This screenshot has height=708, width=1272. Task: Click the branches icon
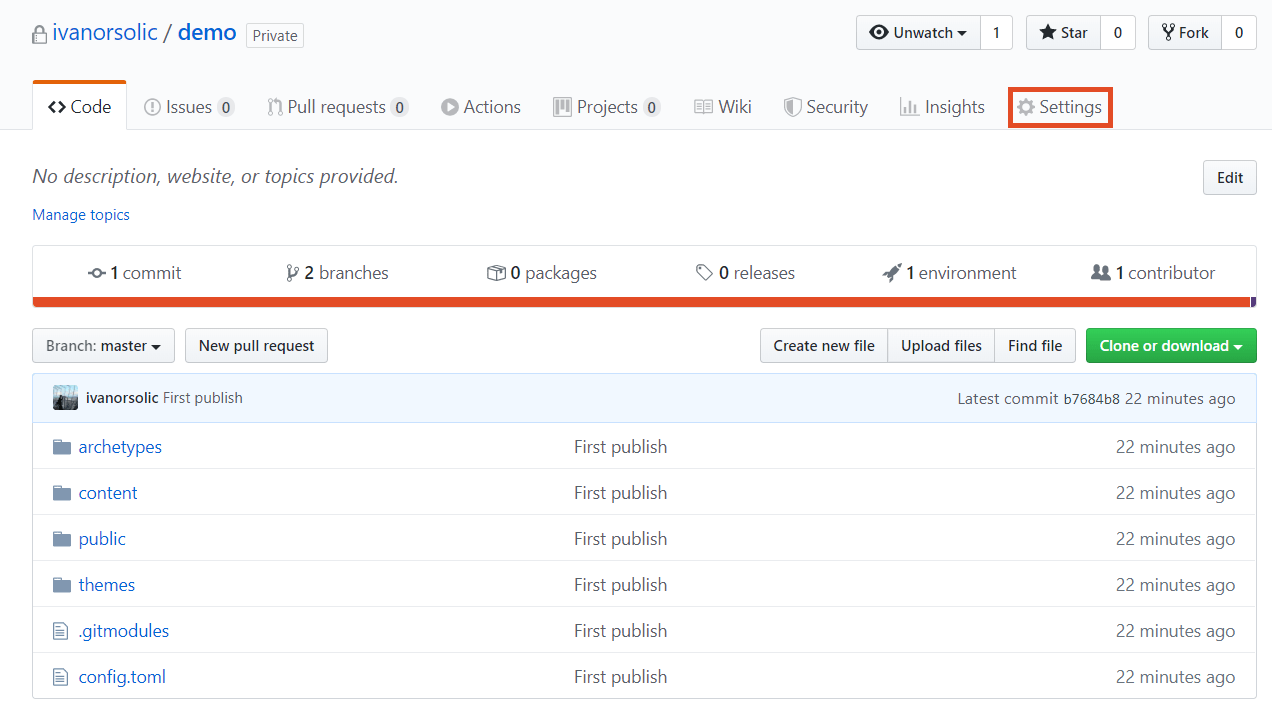click(292, 273)
